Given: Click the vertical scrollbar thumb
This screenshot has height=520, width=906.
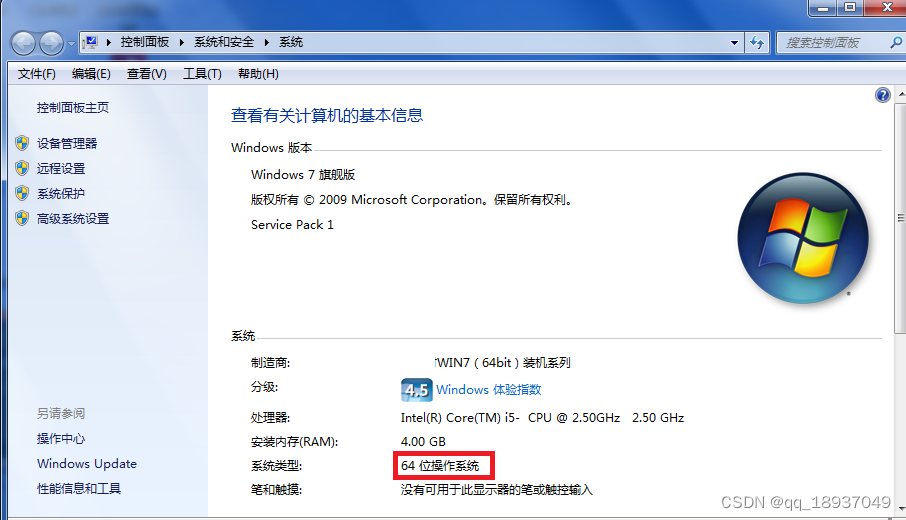Looking at the screenshot, I should pos(900,218).
